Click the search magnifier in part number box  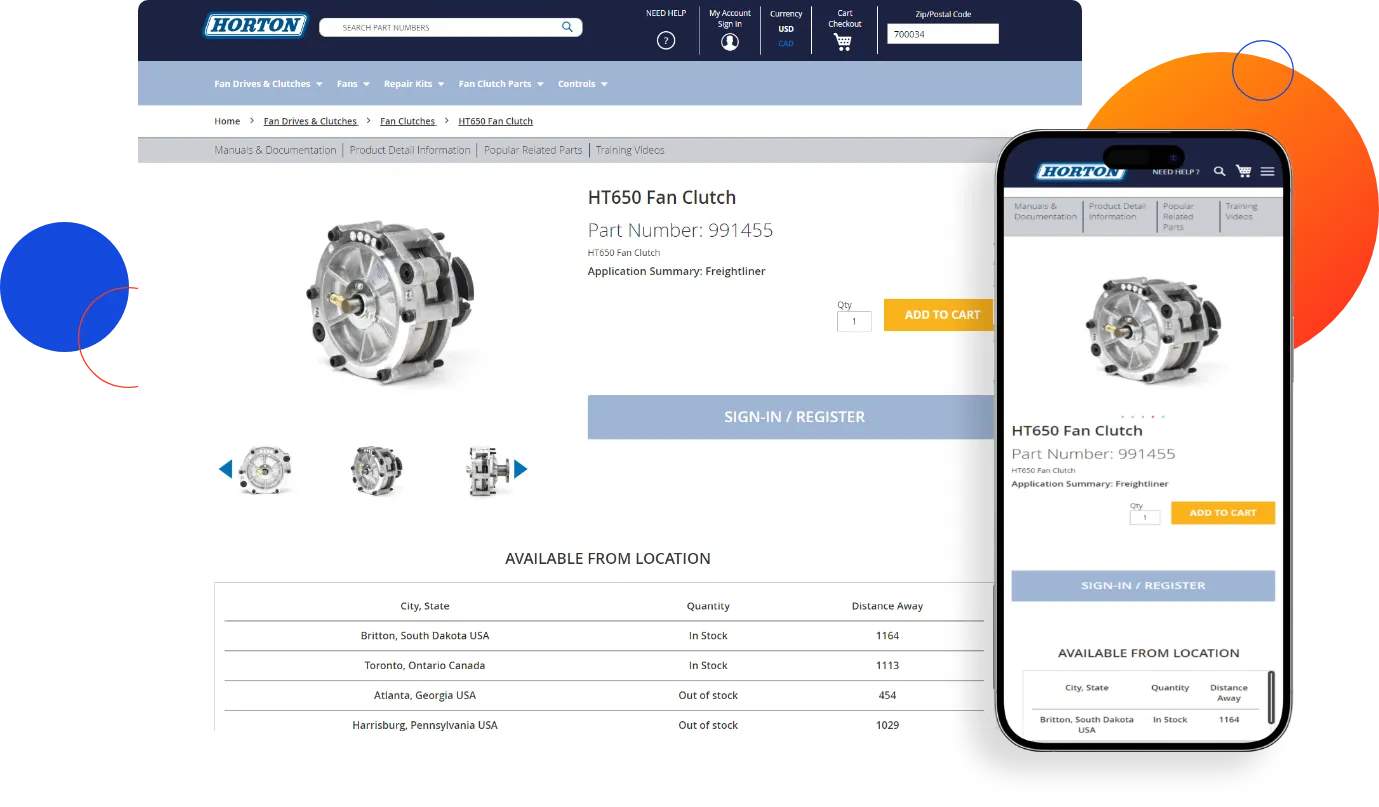click(567, 27)
